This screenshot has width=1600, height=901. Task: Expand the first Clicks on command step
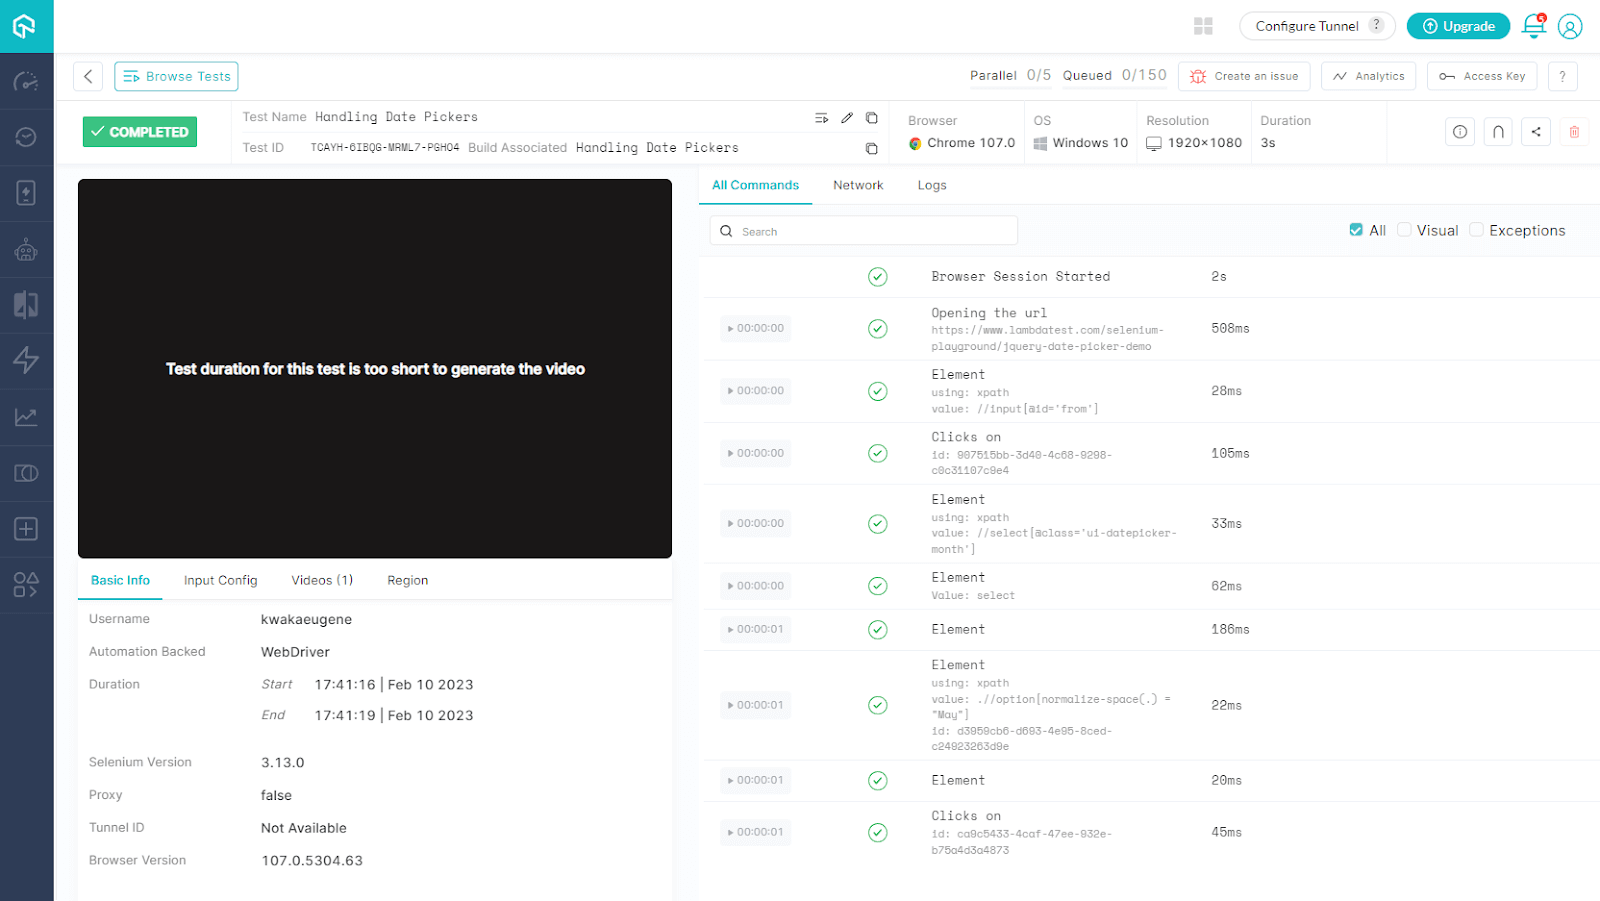(x=755, y=453)
